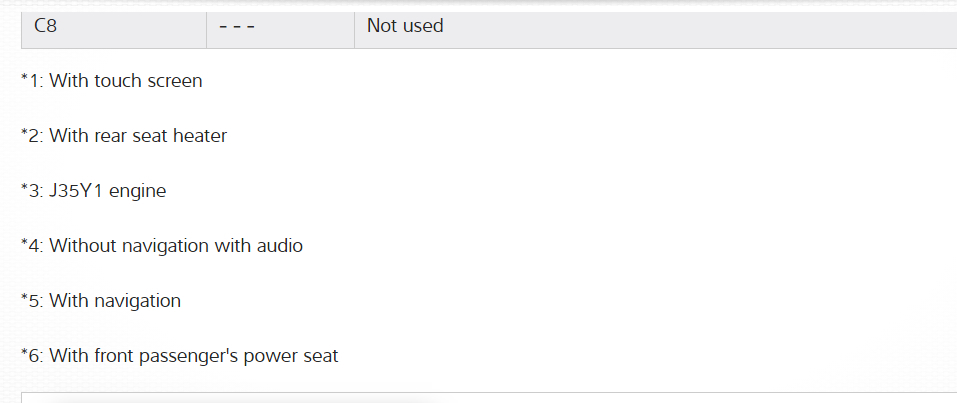Click the 'Not used' table cell
Screen dimensions: 957x403
pyautogui.click(x=405, y=26)
